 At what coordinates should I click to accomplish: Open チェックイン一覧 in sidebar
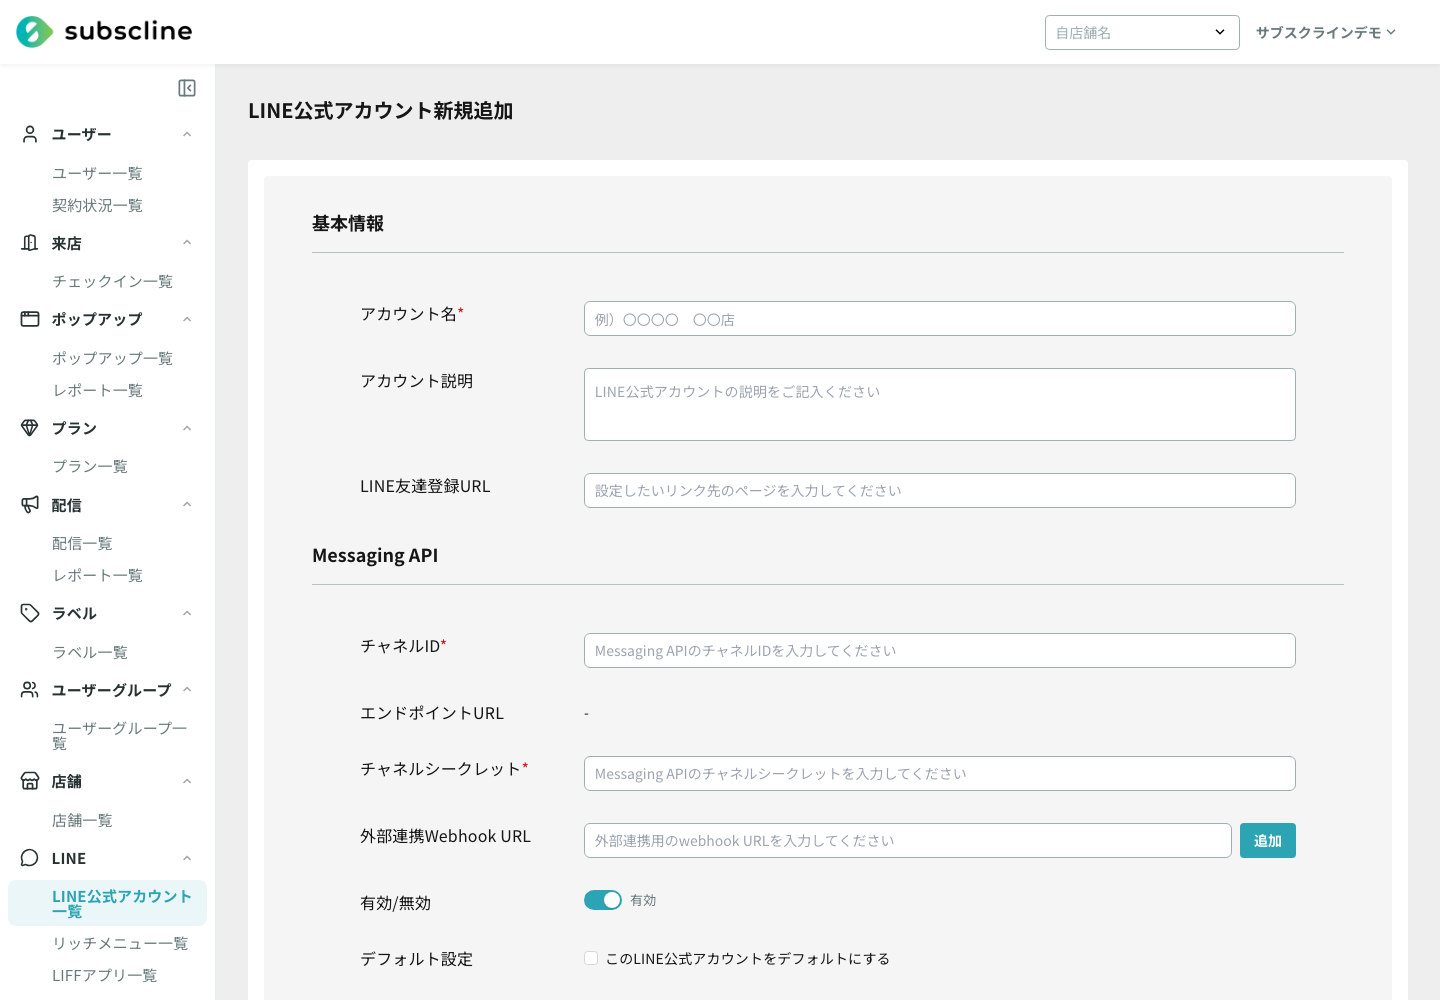[112, 281]
